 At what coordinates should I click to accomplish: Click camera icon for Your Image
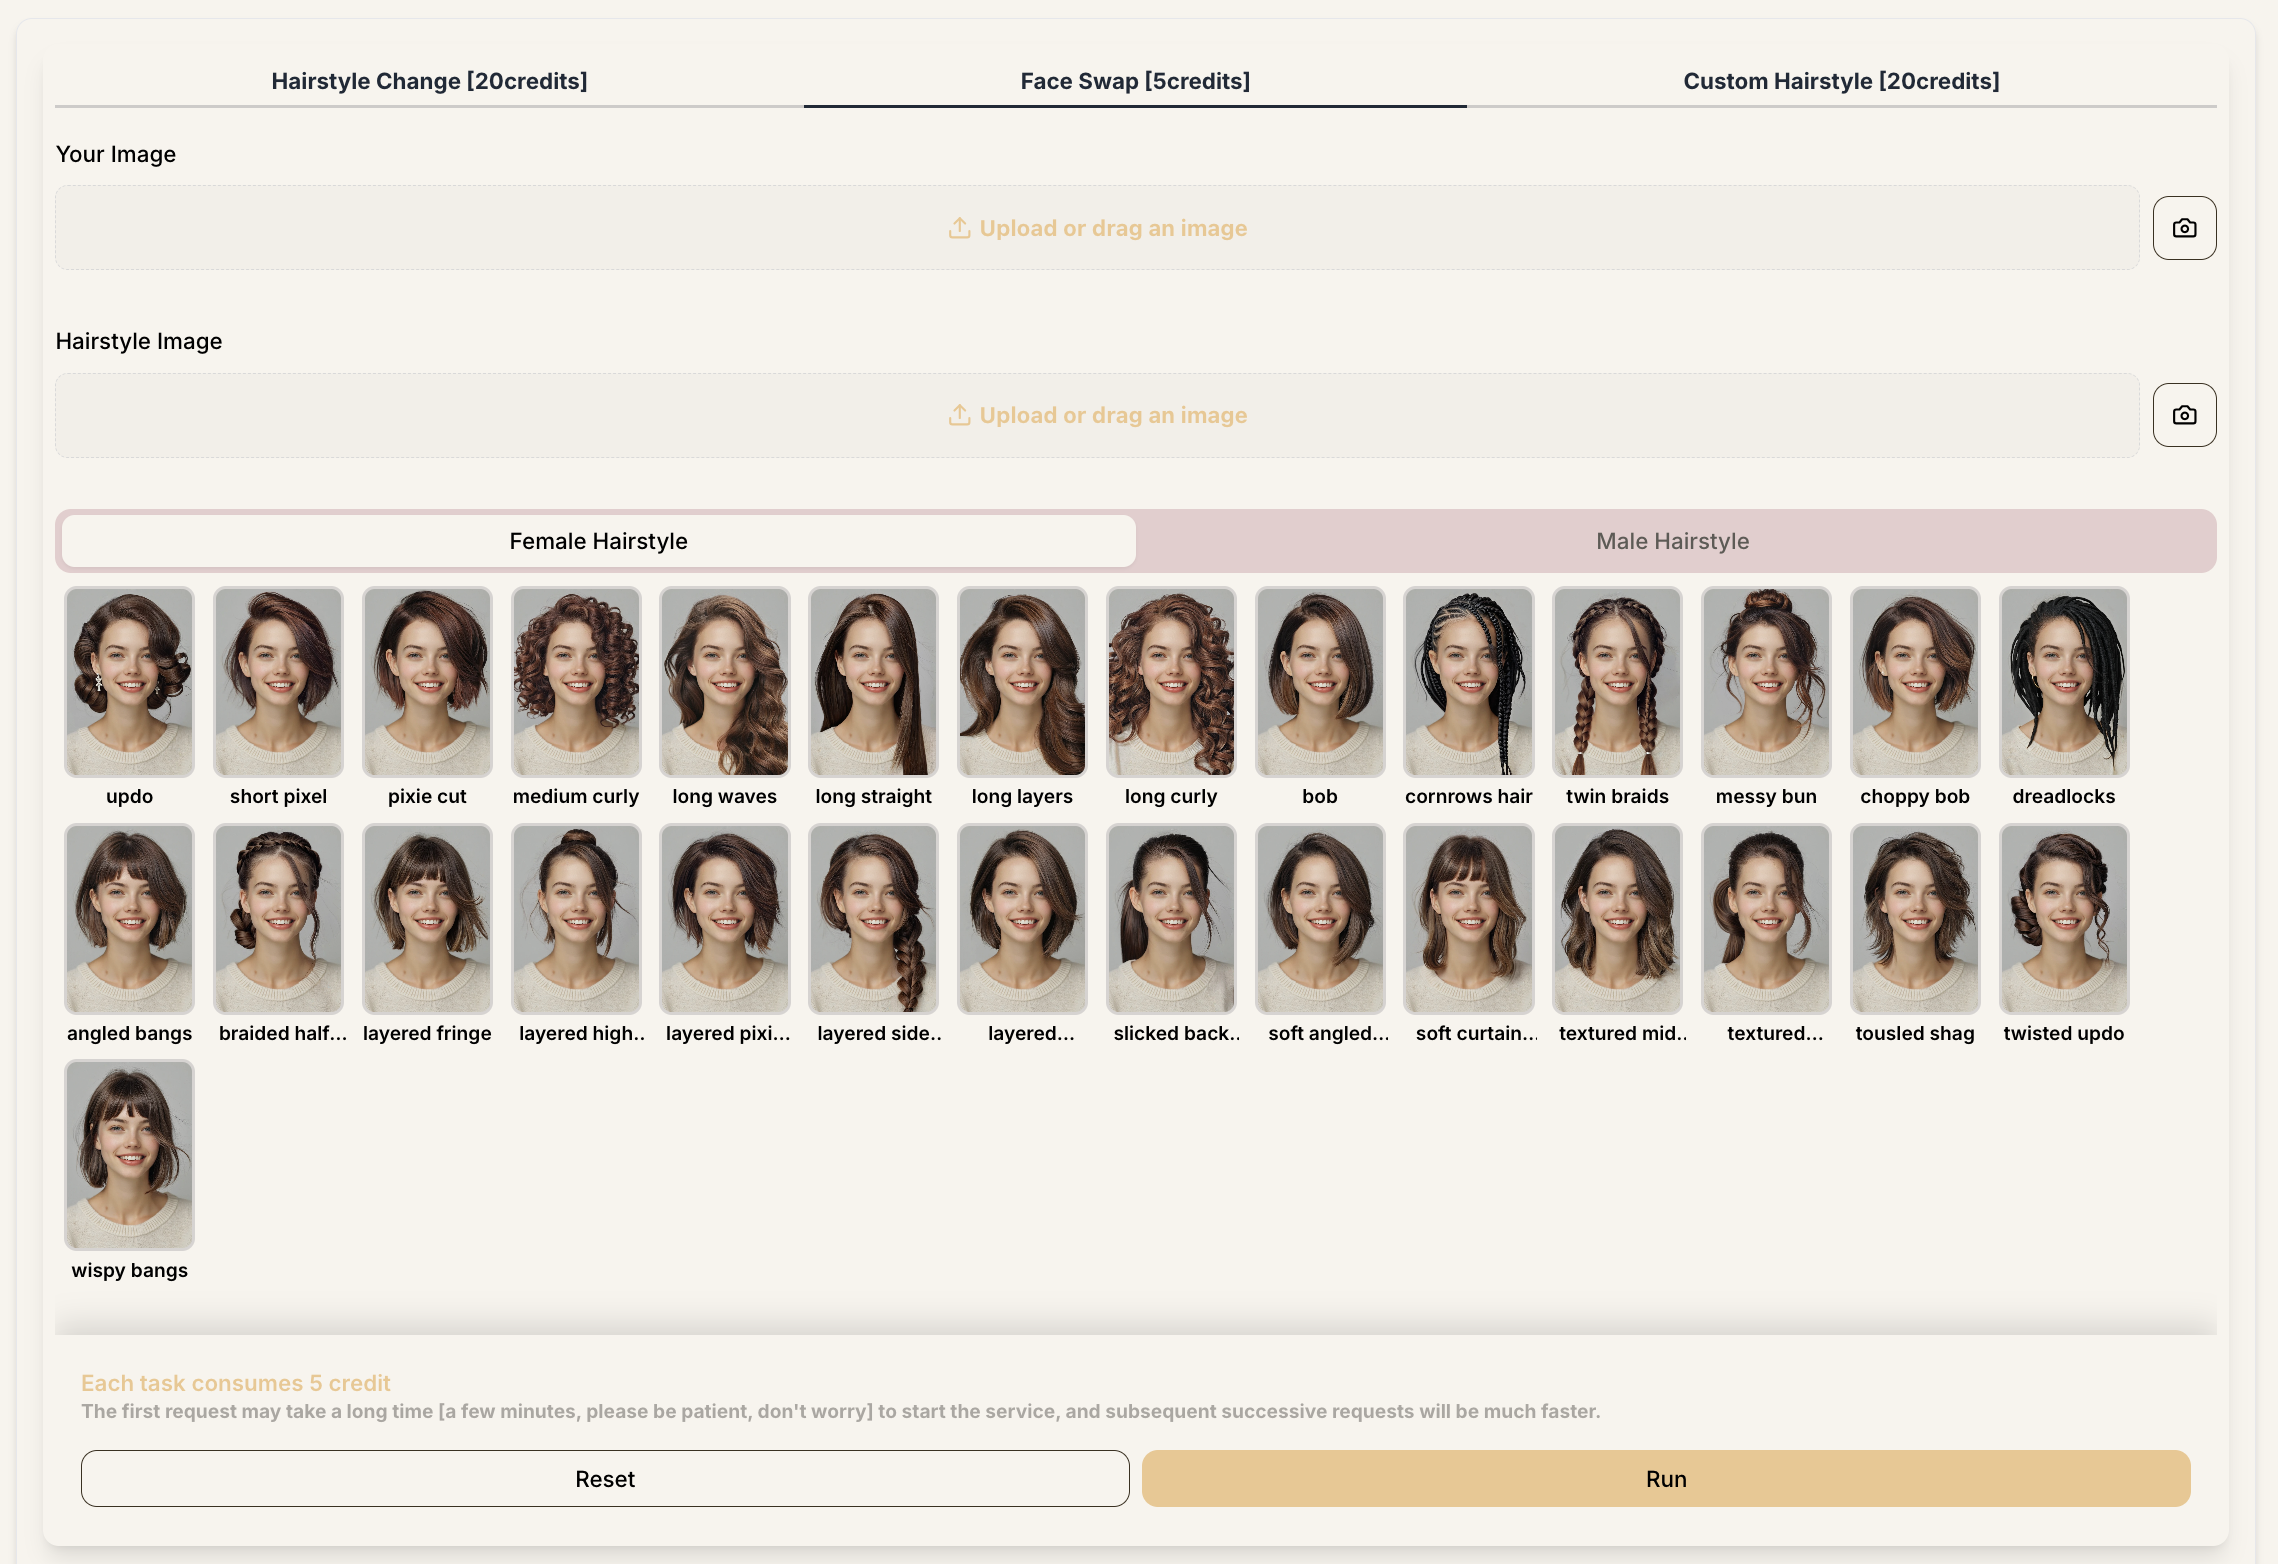pos(2184,228)
